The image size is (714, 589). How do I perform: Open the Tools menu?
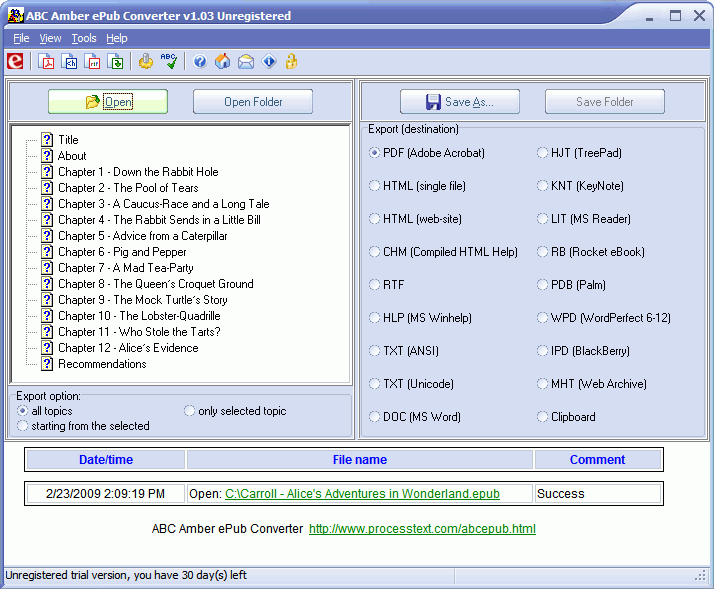[x=84, y=38]
